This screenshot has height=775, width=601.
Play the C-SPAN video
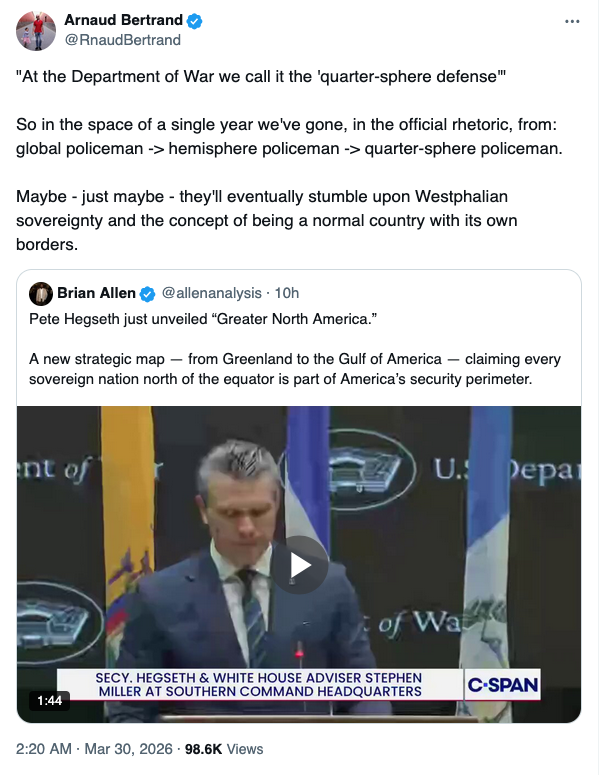click(x=300, y=564)
